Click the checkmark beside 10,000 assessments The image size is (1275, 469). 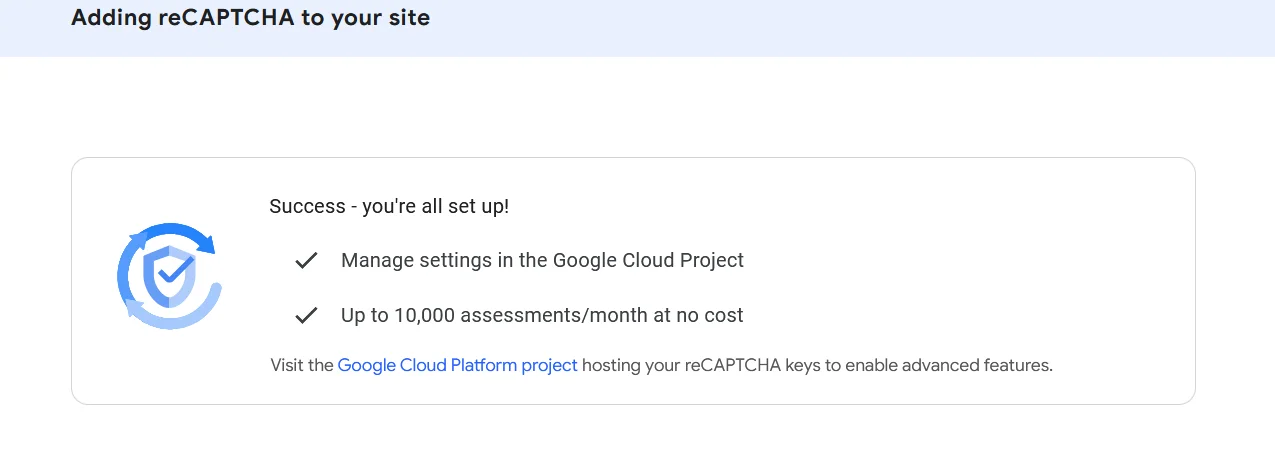point(306,316)
